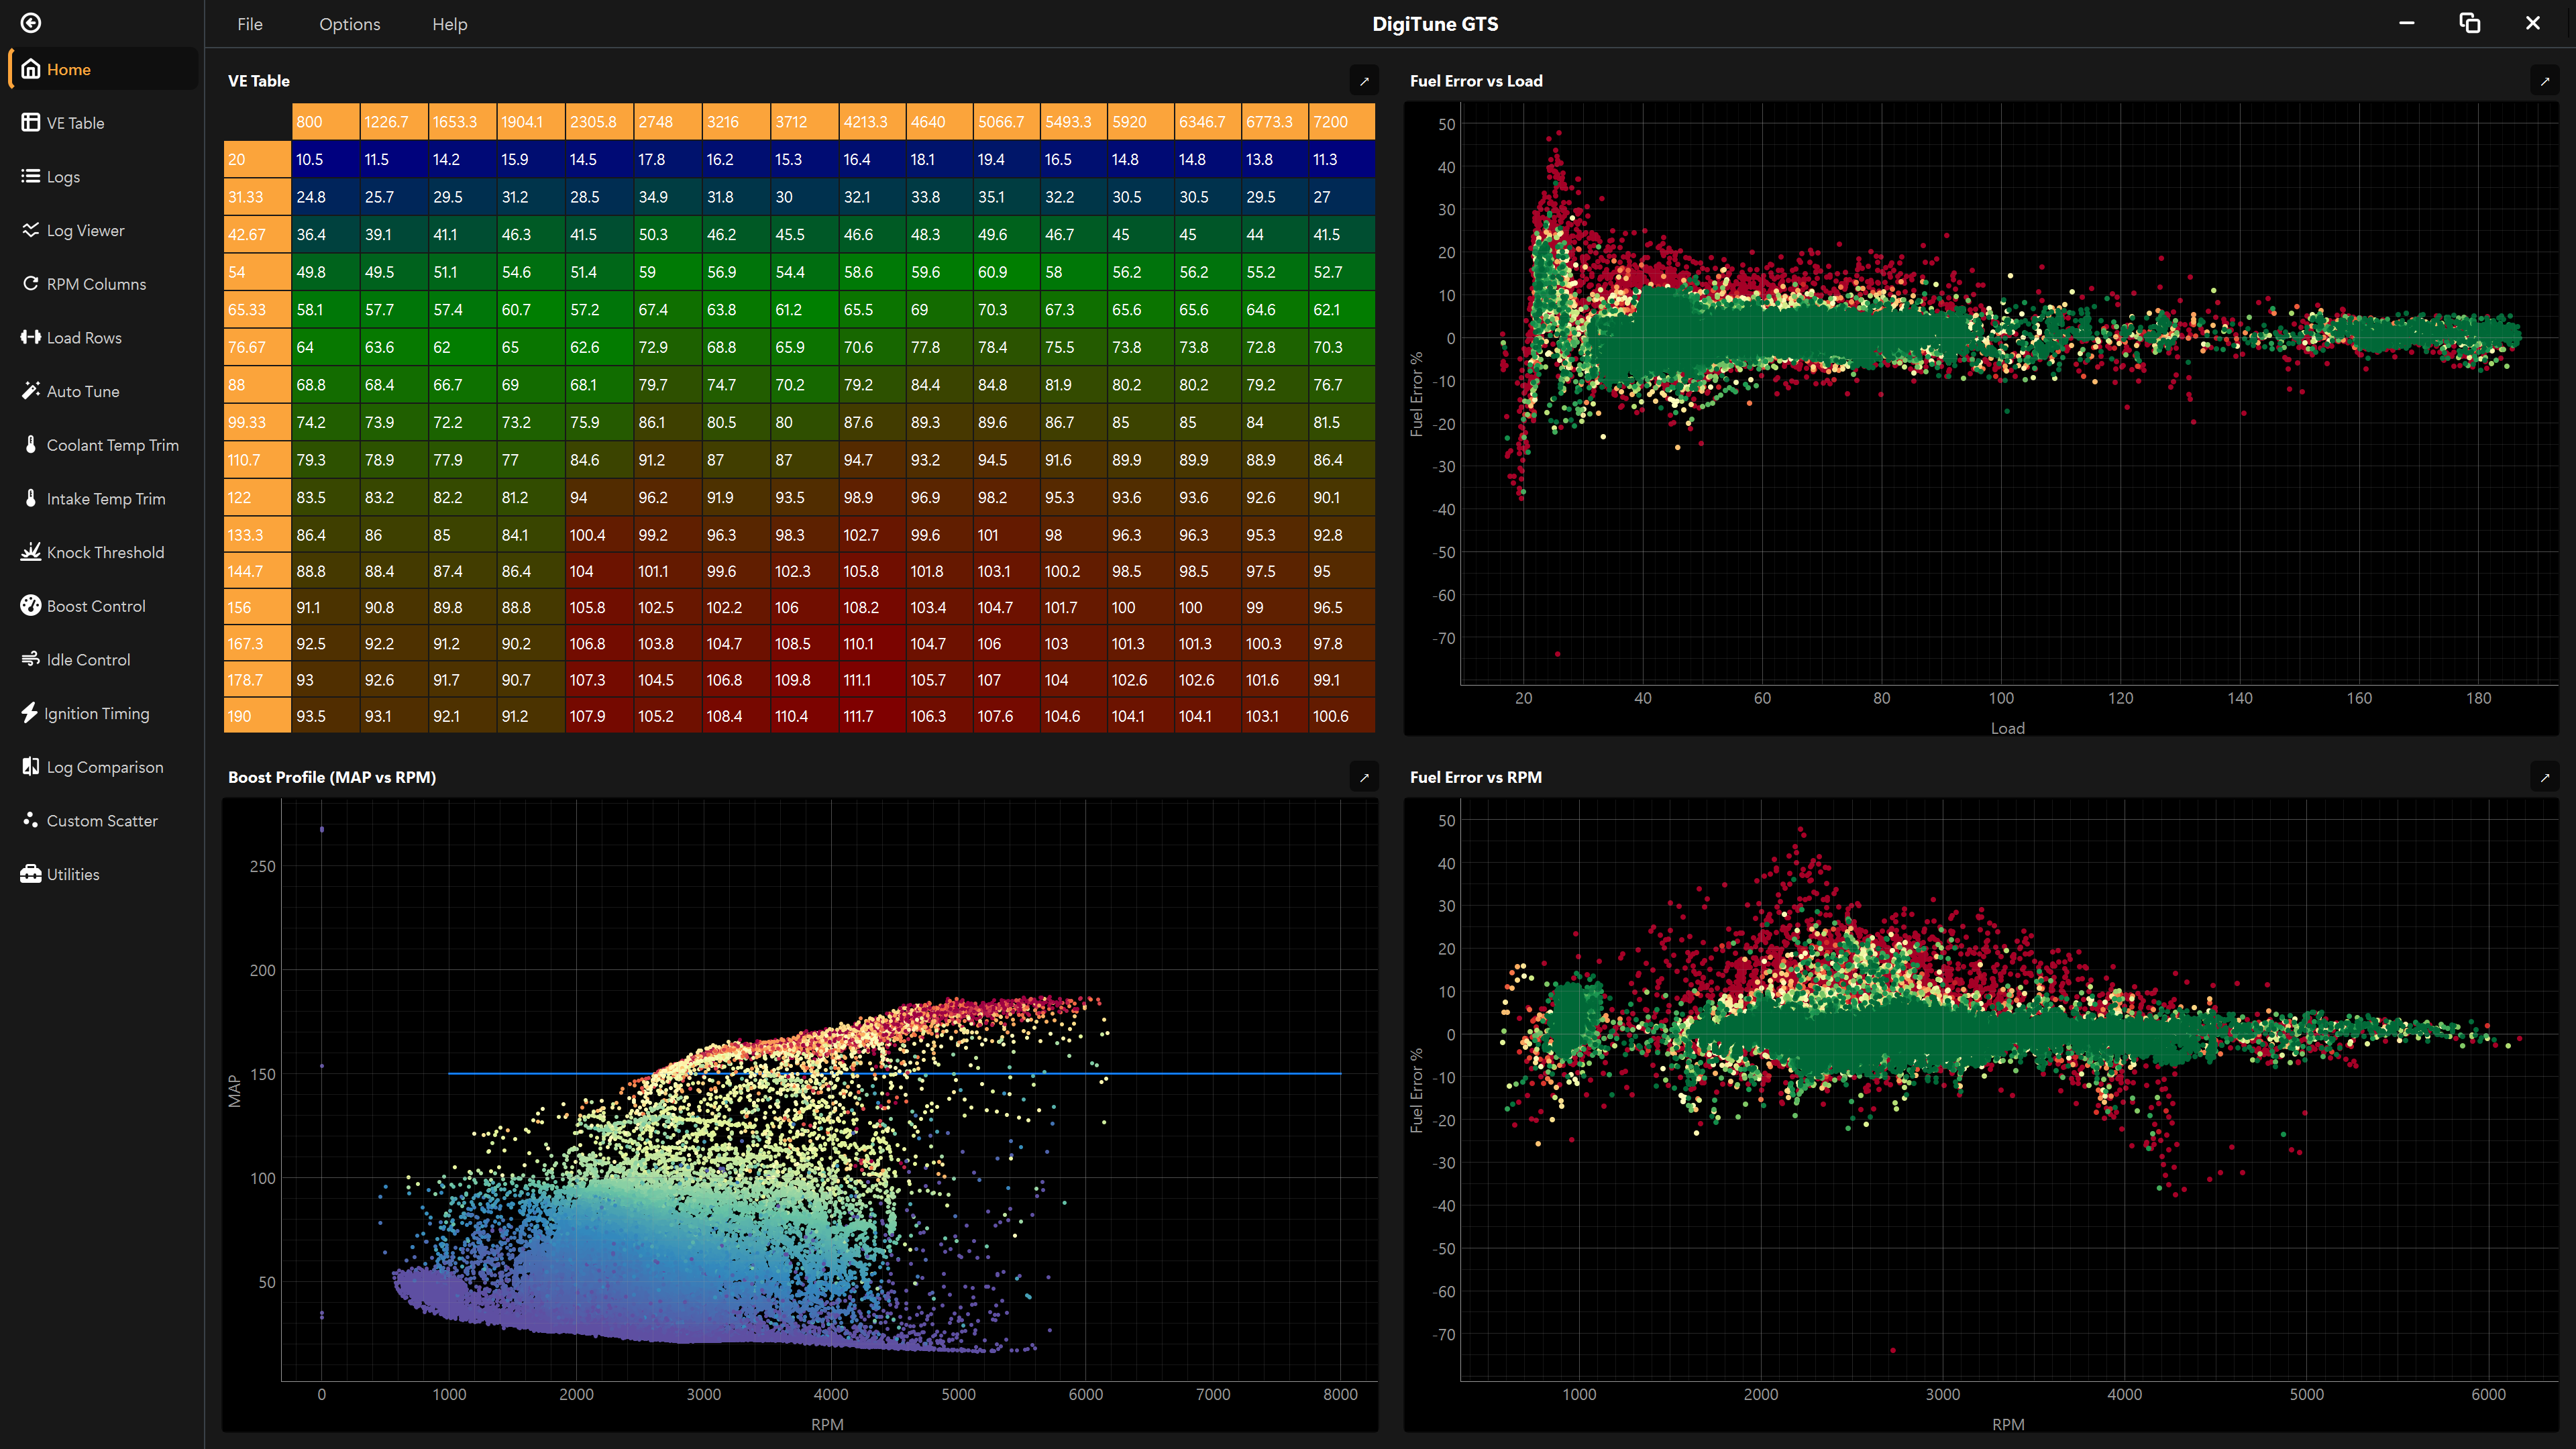Viewport: 2576px width, 1449px height.
Task: Select the 5066.7 RPM column header
Action: (1006, 121)
